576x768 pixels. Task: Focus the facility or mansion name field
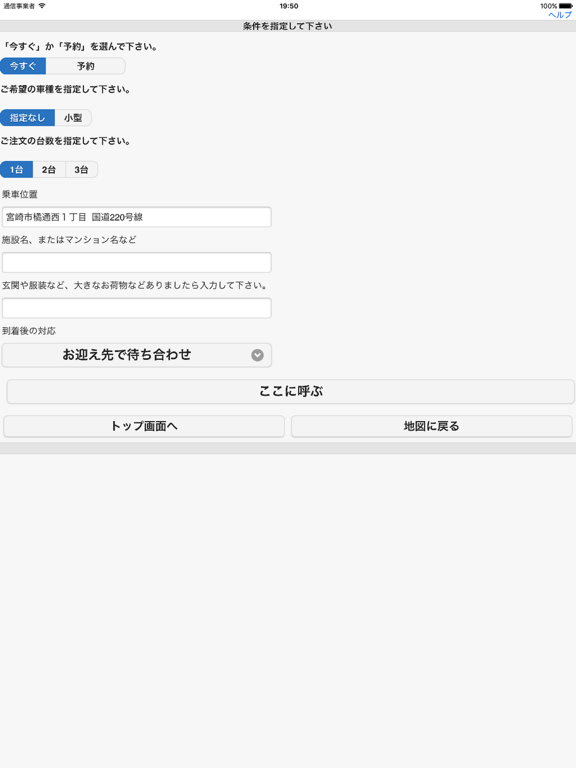137,263
